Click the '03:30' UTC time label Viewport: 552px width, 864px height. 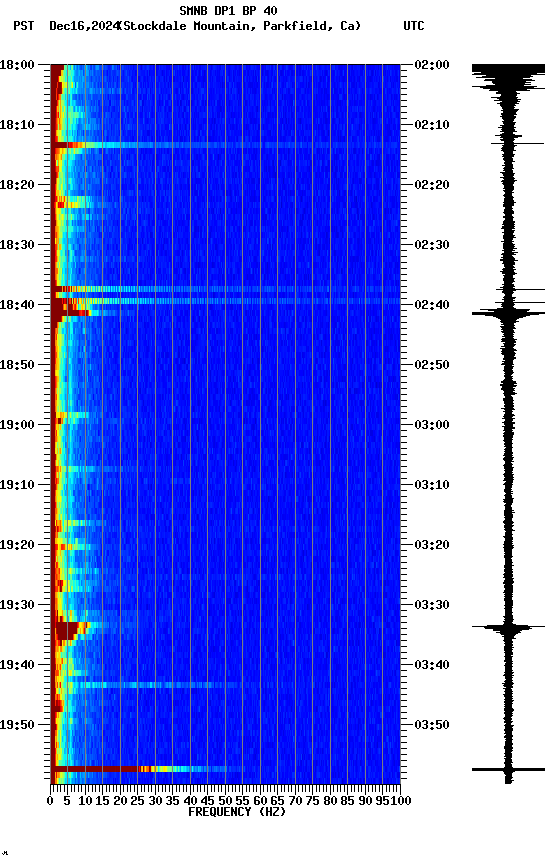pyautogui.click(x=432, y=606)
